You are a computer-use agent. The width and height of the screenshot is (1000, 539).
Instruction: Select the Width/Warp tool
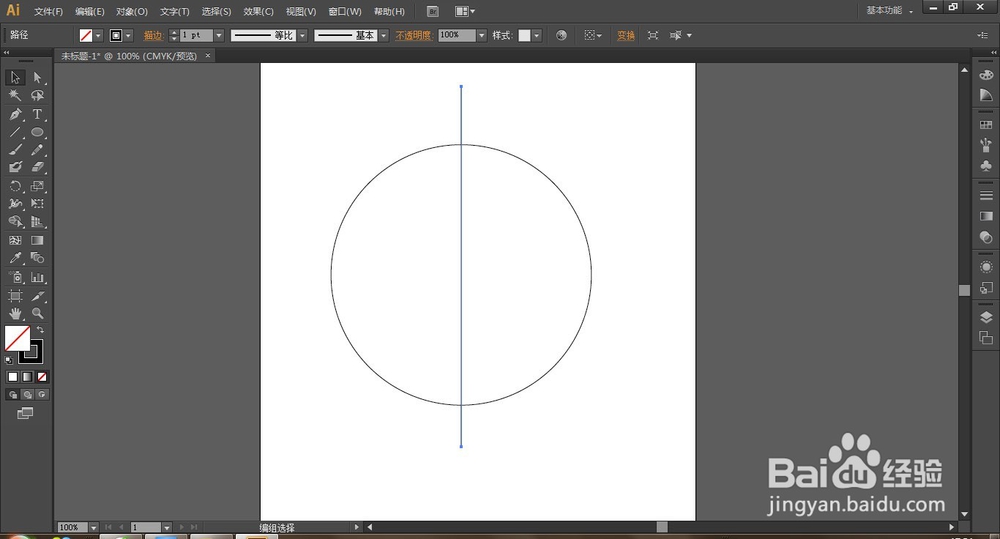[15, 204]
